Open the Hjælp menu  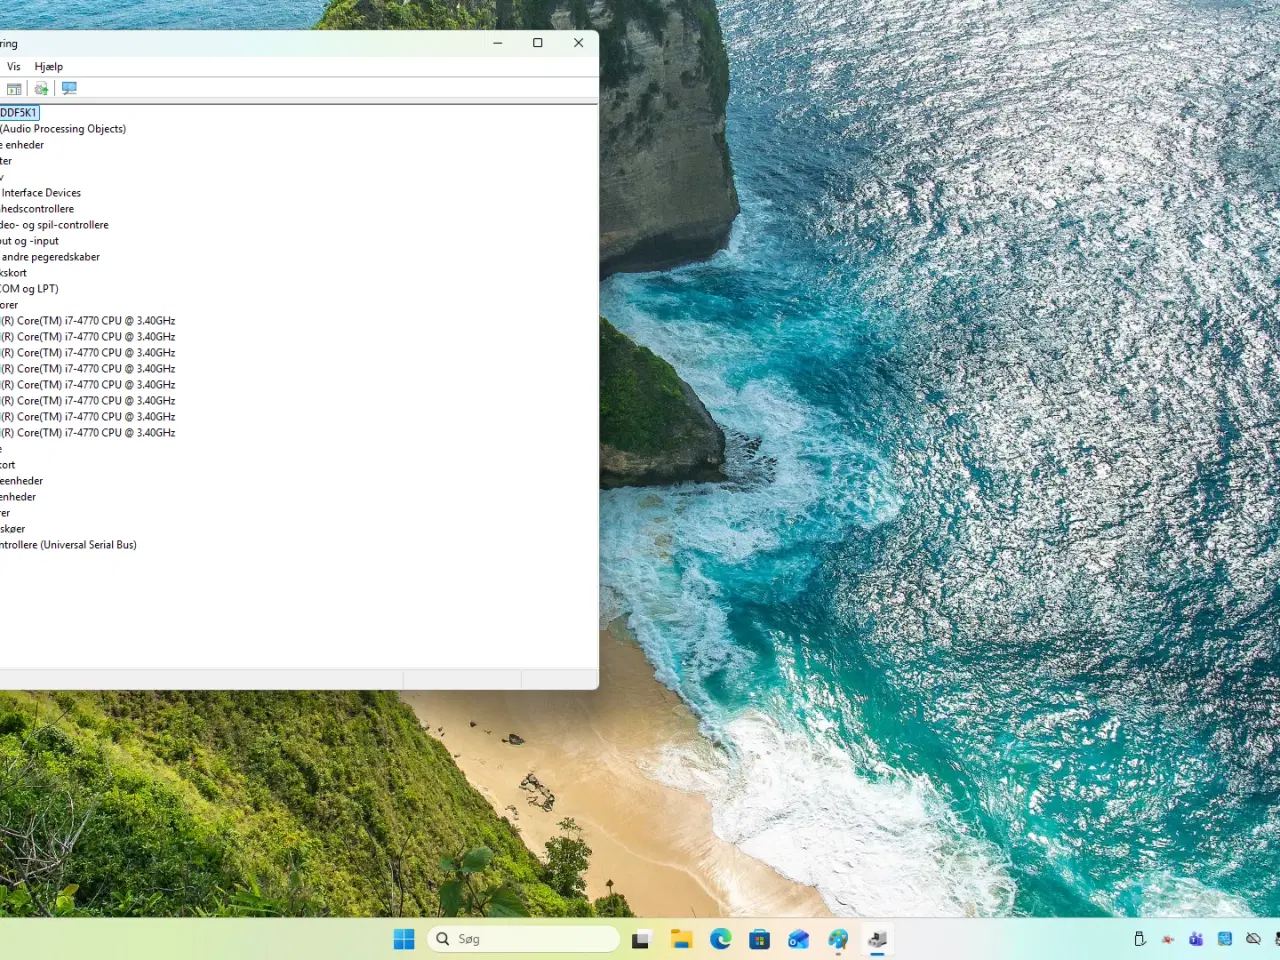[x=47, y=66]
